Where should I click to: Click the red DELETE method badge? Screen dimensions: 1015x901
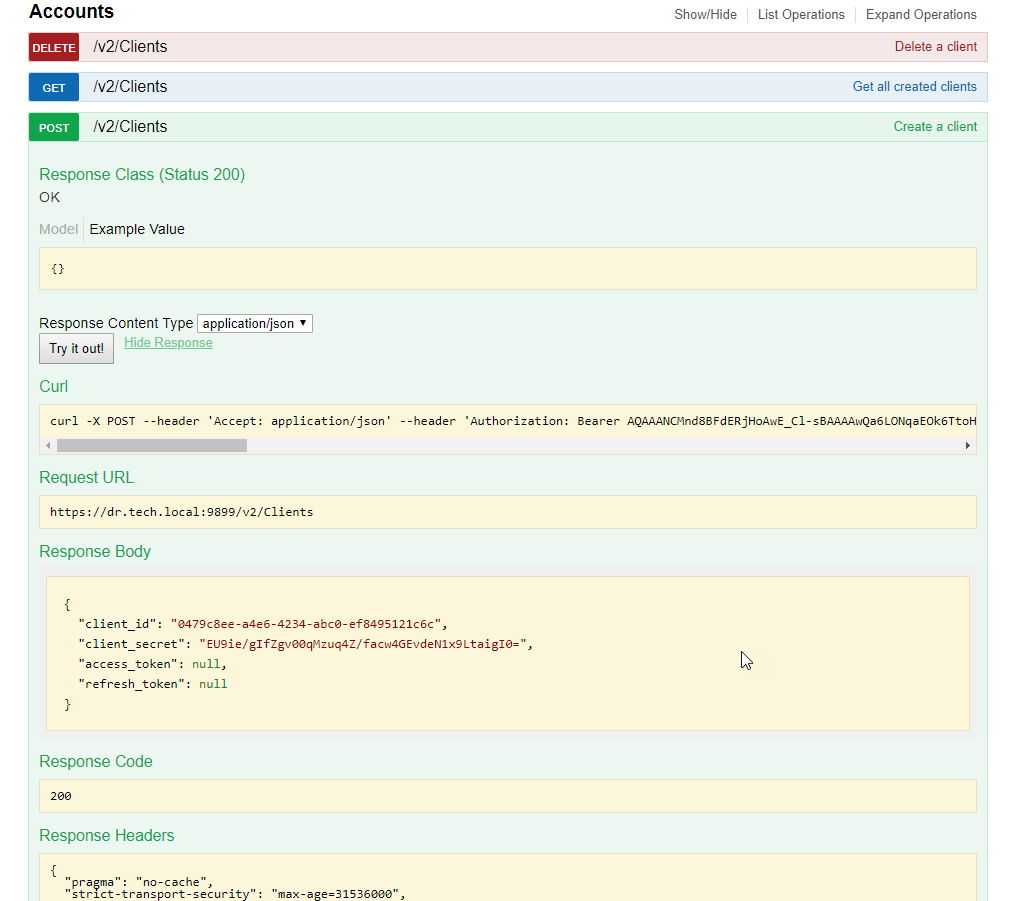(54, 48)
